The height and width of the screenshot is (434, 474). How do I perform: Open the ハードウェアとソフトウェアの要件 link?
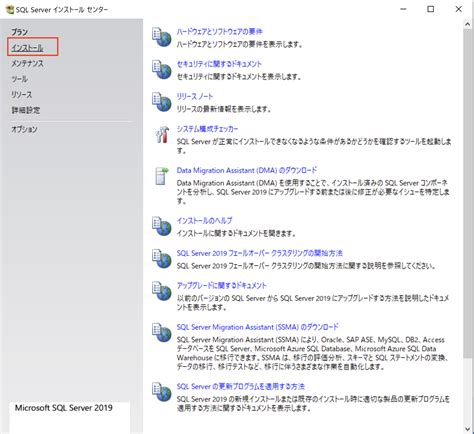coord(219,32)
